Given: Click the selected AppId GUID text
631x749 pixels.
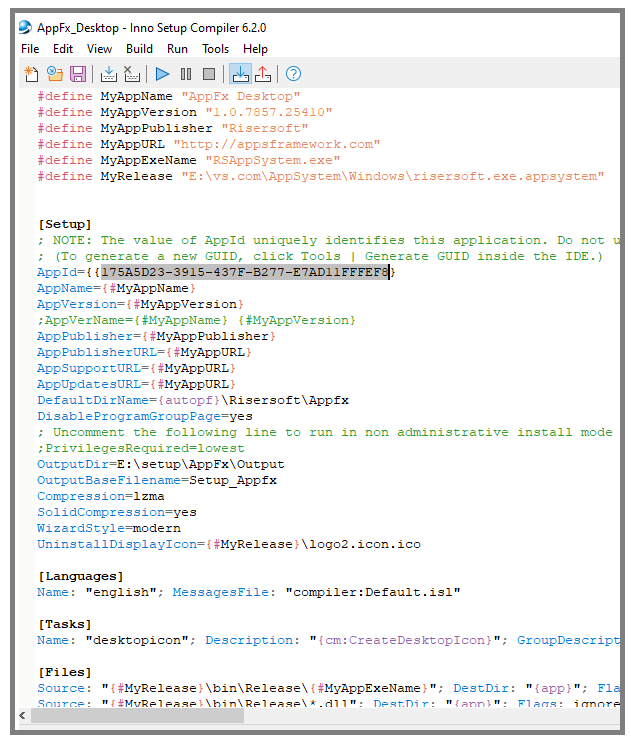Looking at the screenshot, I should pos(245,272).
